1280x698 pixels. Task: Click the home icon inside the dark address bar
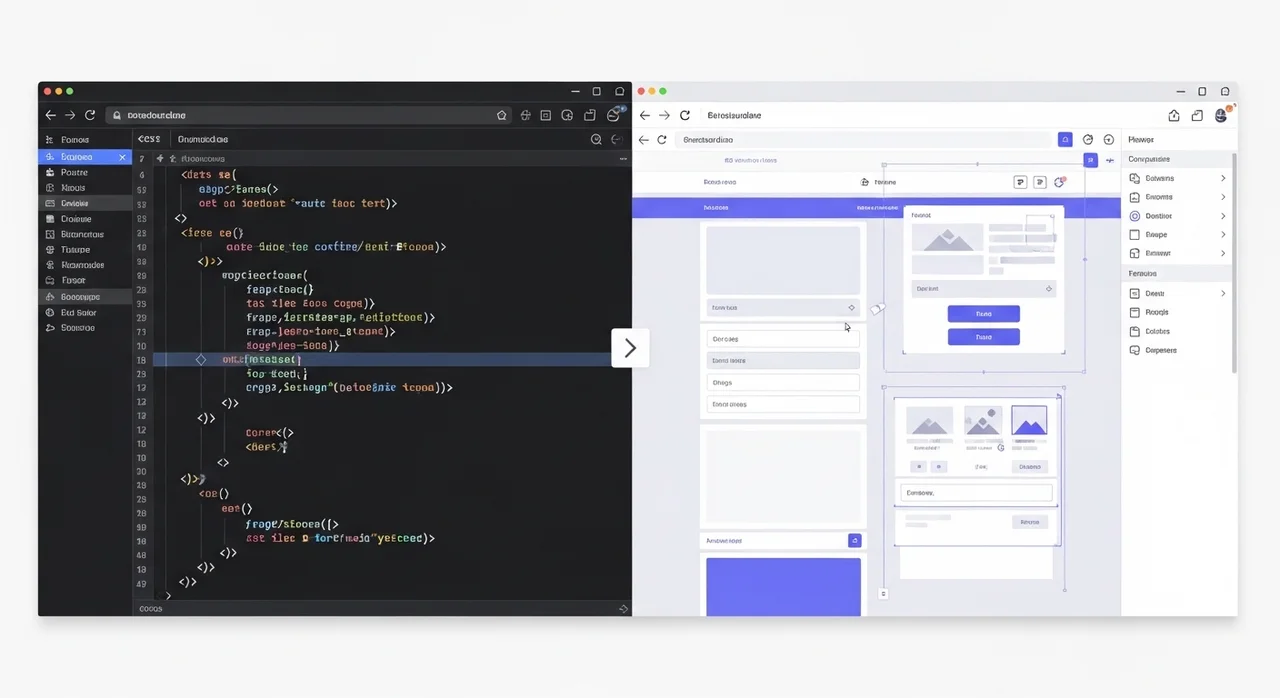(x=502, y=115)
